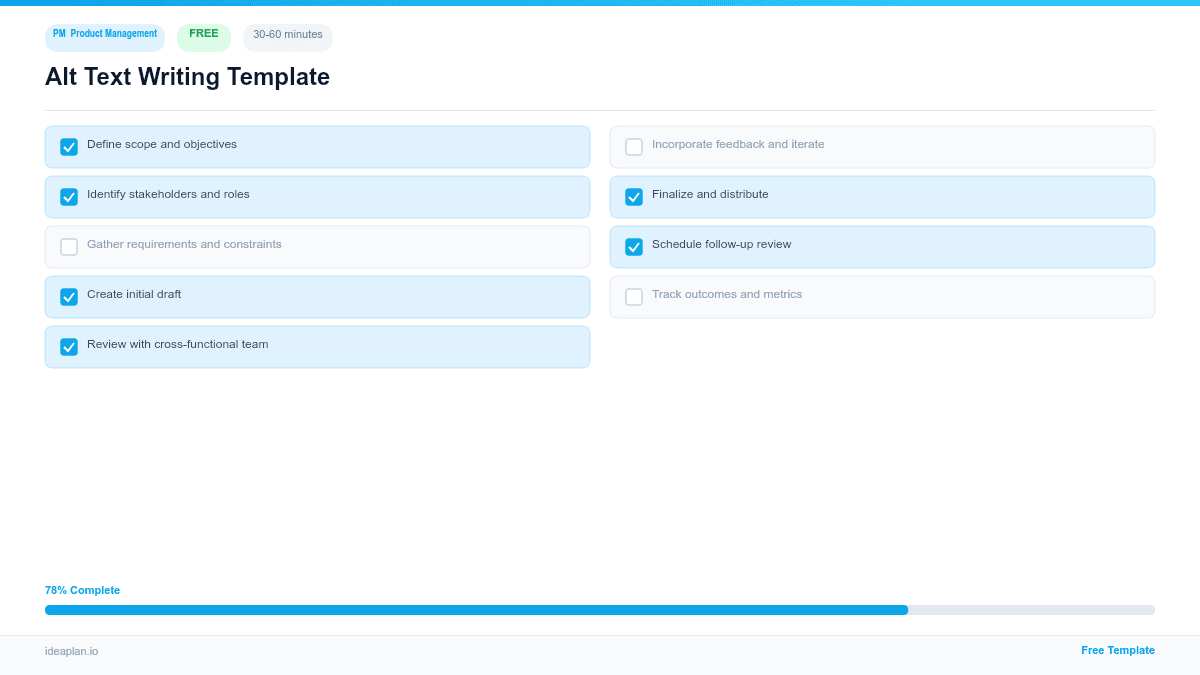
Task: Select the PM Product Management badge
Action: [x=104, y=36]
